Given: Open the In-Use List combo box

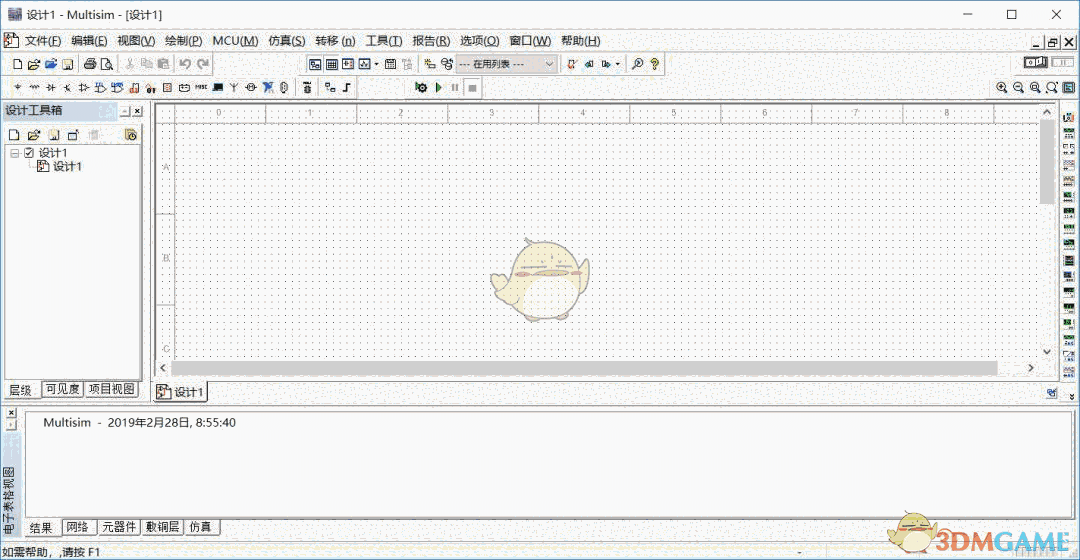Looking at the screenshot, I should [x=506, y=64].
